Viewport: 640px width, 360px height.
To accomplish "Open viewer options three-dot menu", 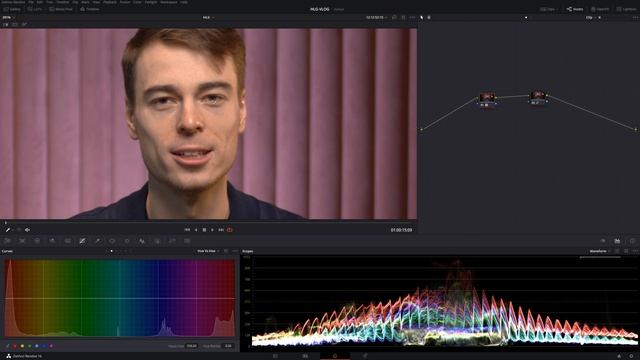I will pyautogui.click(x=412, y=18).
